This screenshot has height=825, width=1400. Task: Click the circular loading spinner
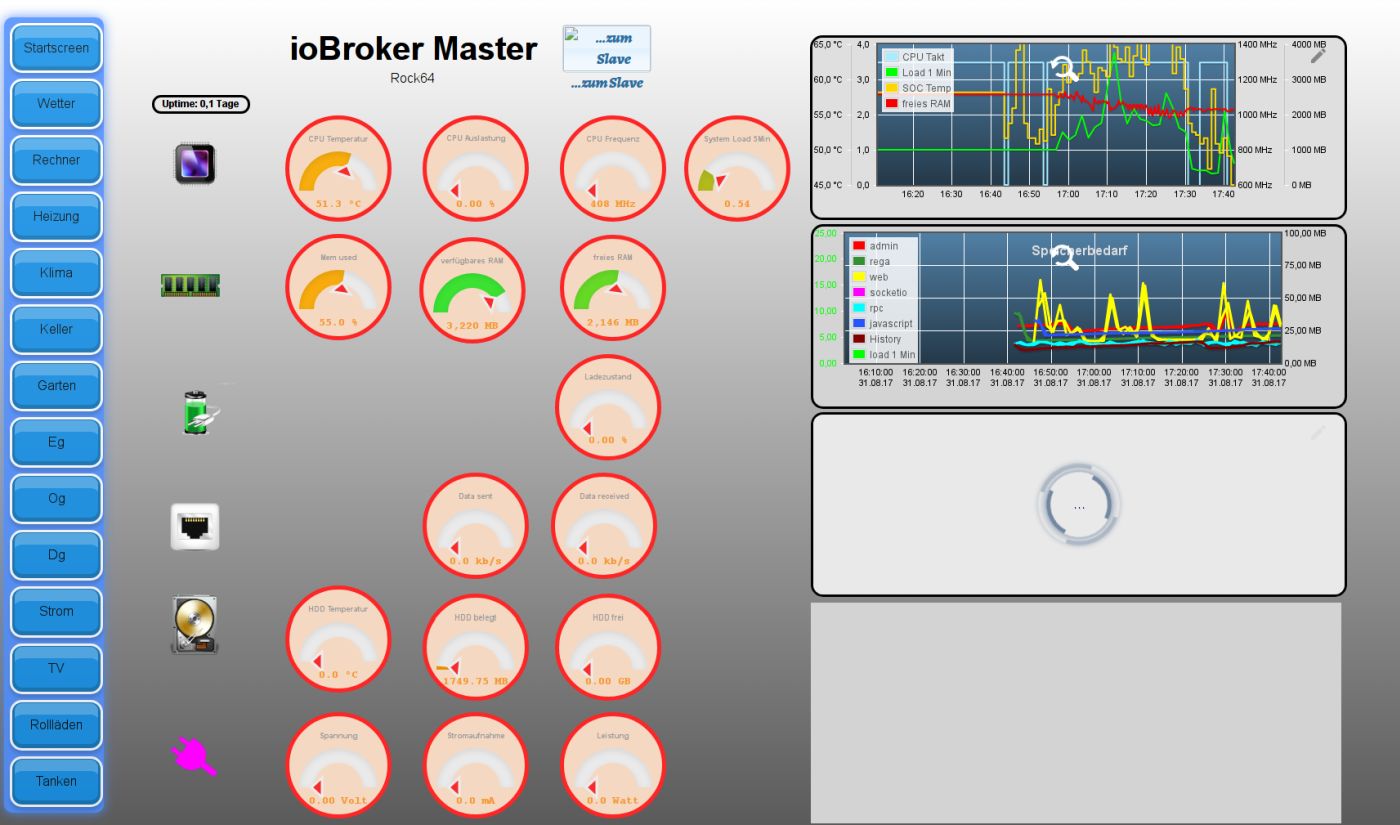(x=1078, y=506)
